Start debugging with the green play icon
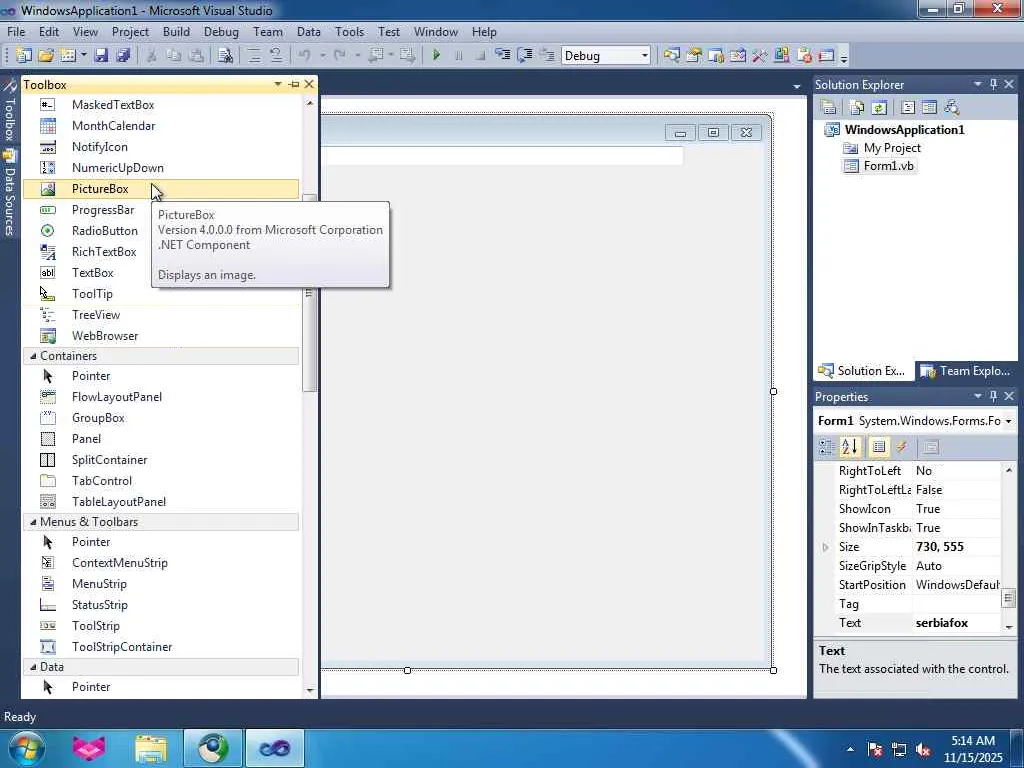 pos(436,56)
